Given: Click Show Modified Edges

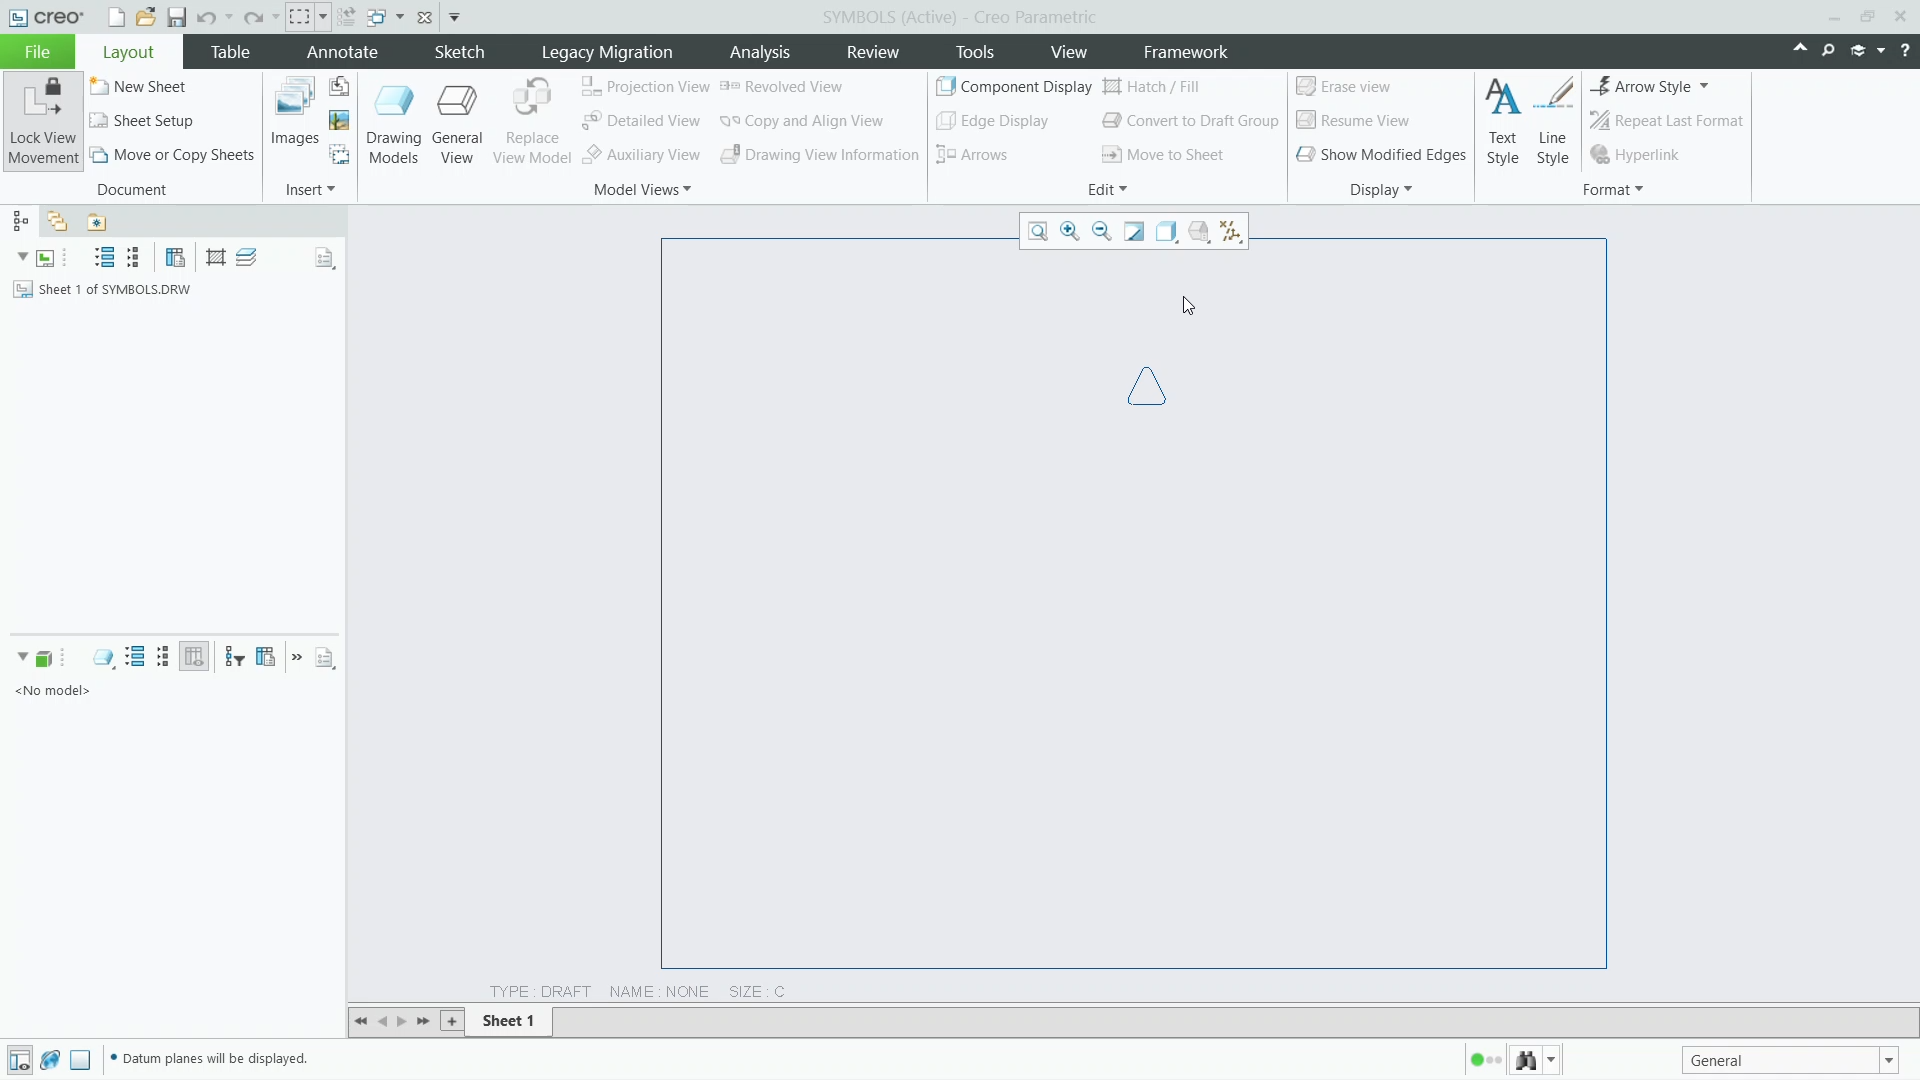Looking at the screenshot, I should (1381, 155).
